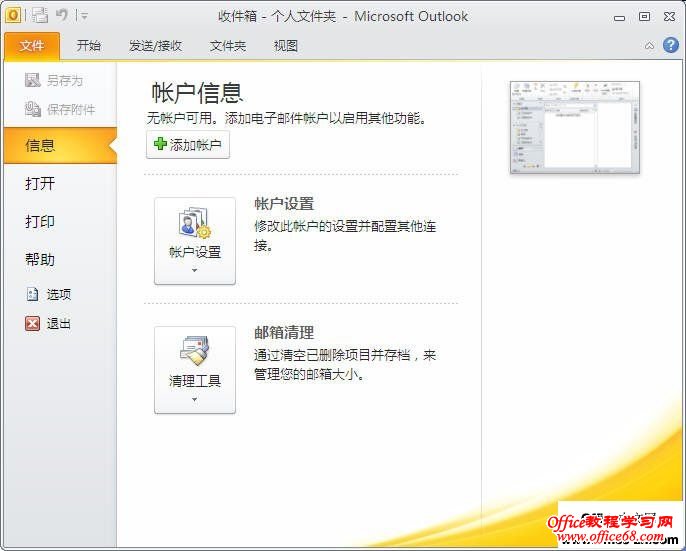
Task: Switch to the 文件夹 tab
Action: [x=228, y=46]
